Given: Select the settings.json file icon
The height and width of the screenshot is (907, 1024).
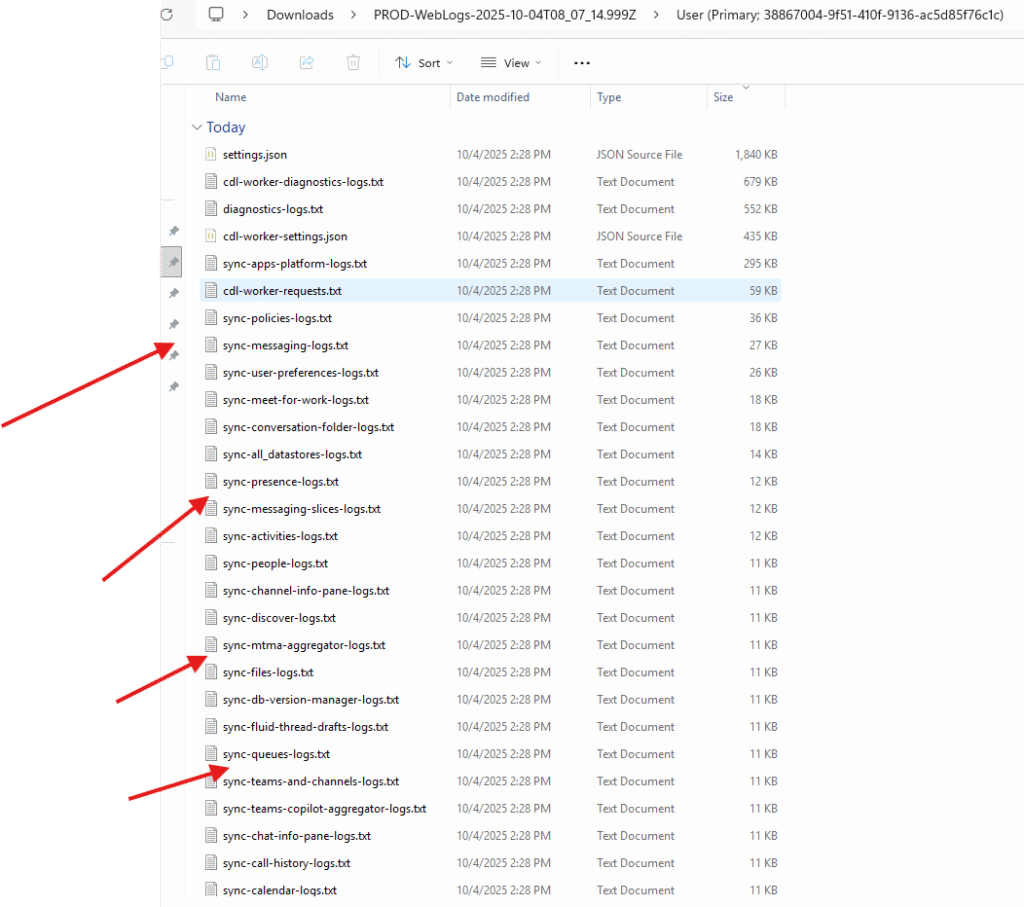Looking at the screenshot, I should click(x=210, y=155).
